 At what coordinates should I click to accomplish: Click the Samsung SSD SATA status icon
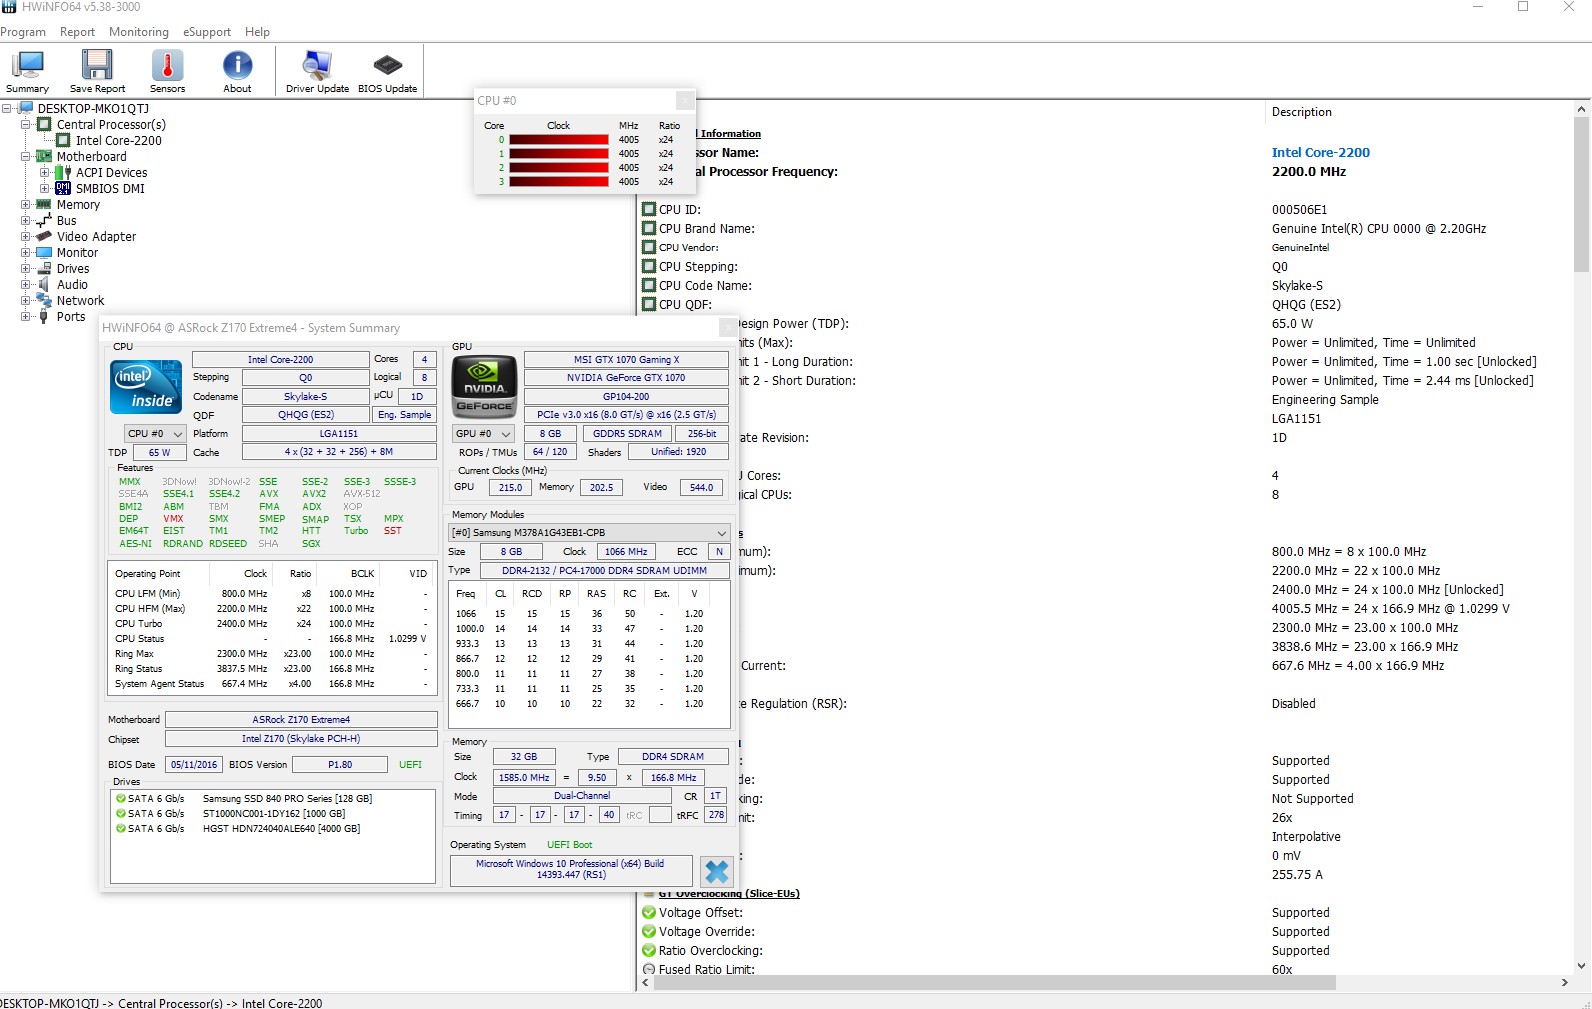121,798
